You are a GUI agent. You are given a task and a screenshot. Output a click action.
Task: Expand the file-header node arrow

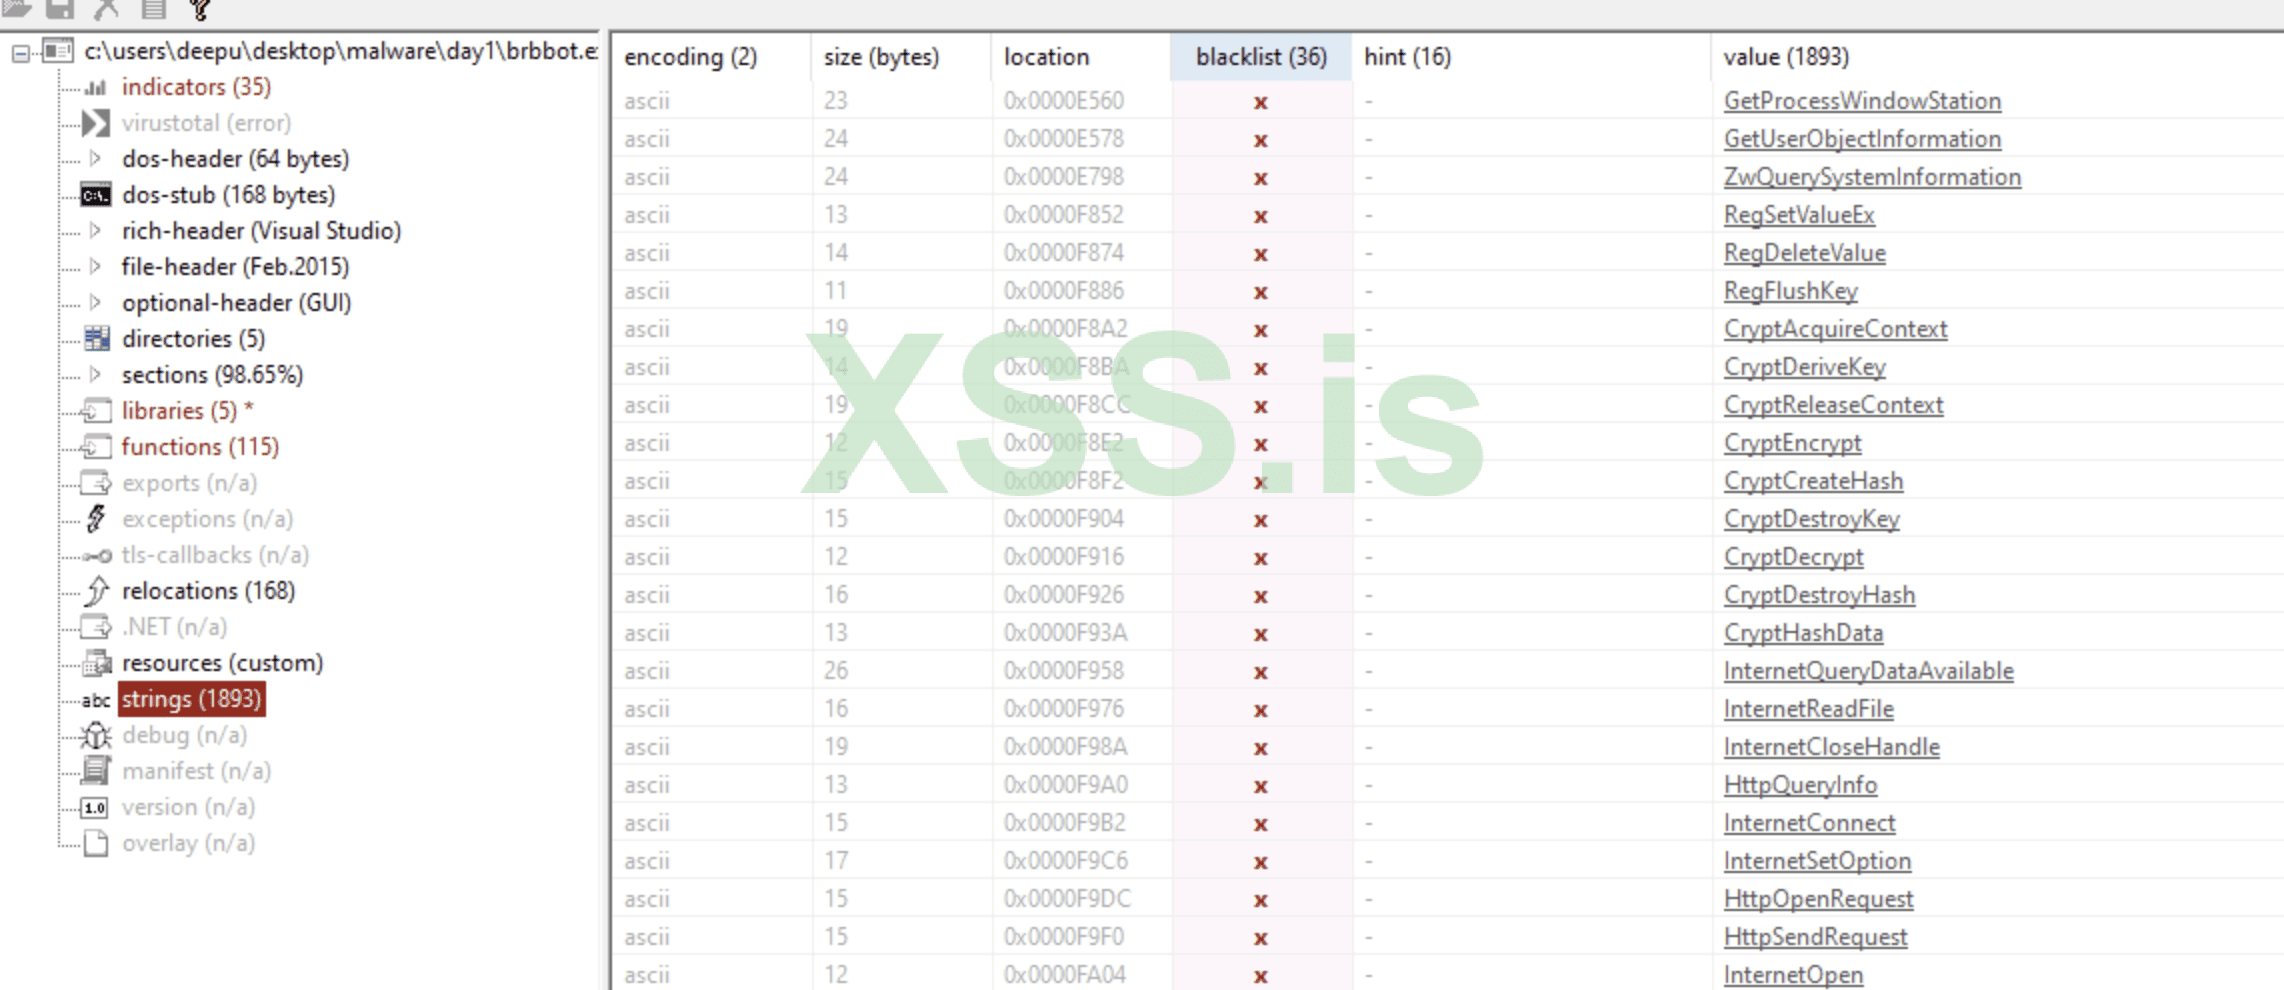pos(95,266)
